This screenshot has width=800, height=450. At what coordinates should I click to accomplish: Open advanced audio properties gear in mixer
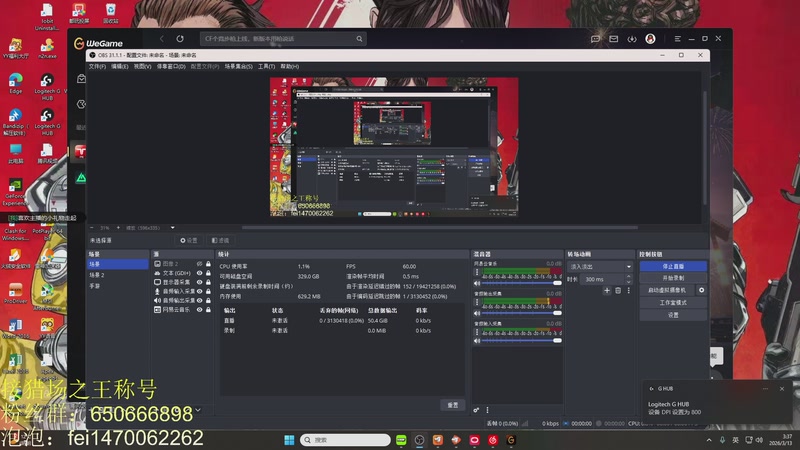[476, 410]
